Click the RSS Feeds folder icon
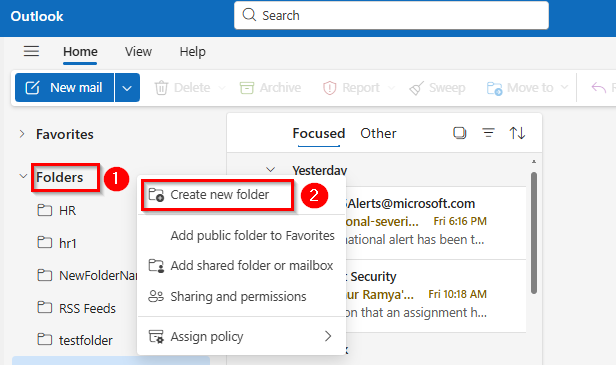 click(44, 307)
